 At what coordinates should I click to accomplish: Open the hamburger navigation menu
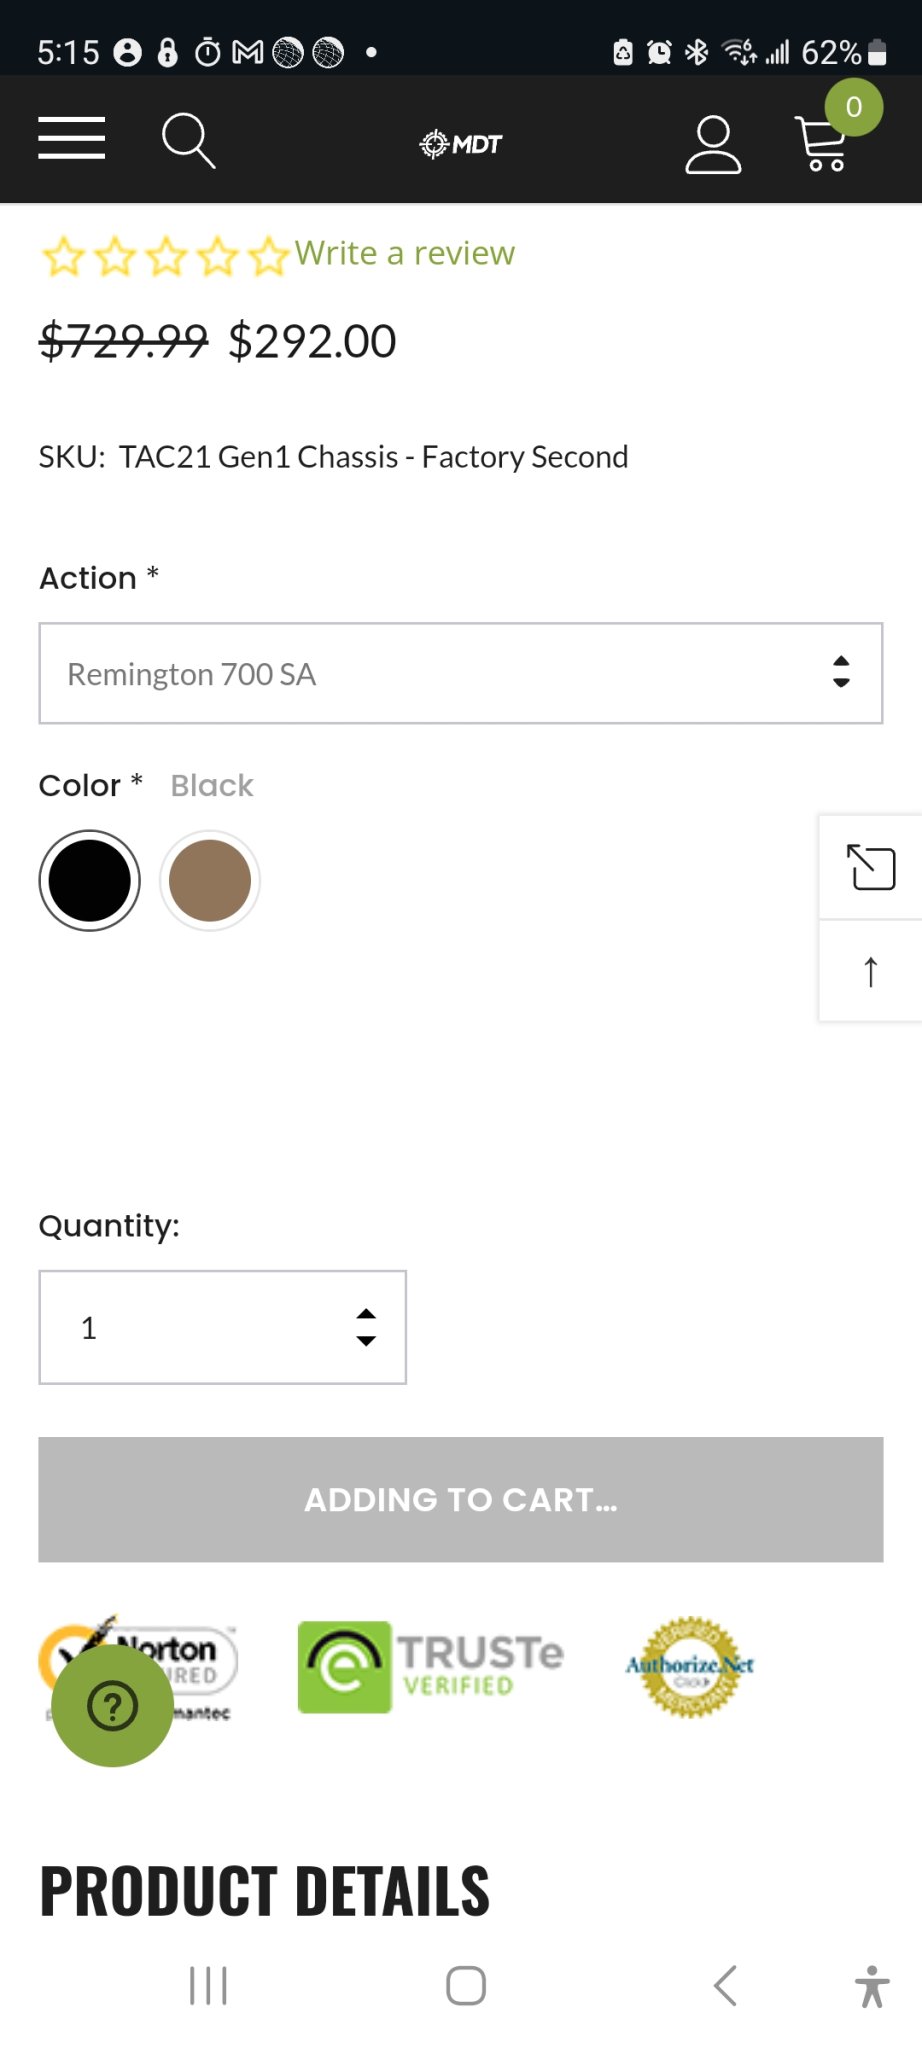click(71, 139)
